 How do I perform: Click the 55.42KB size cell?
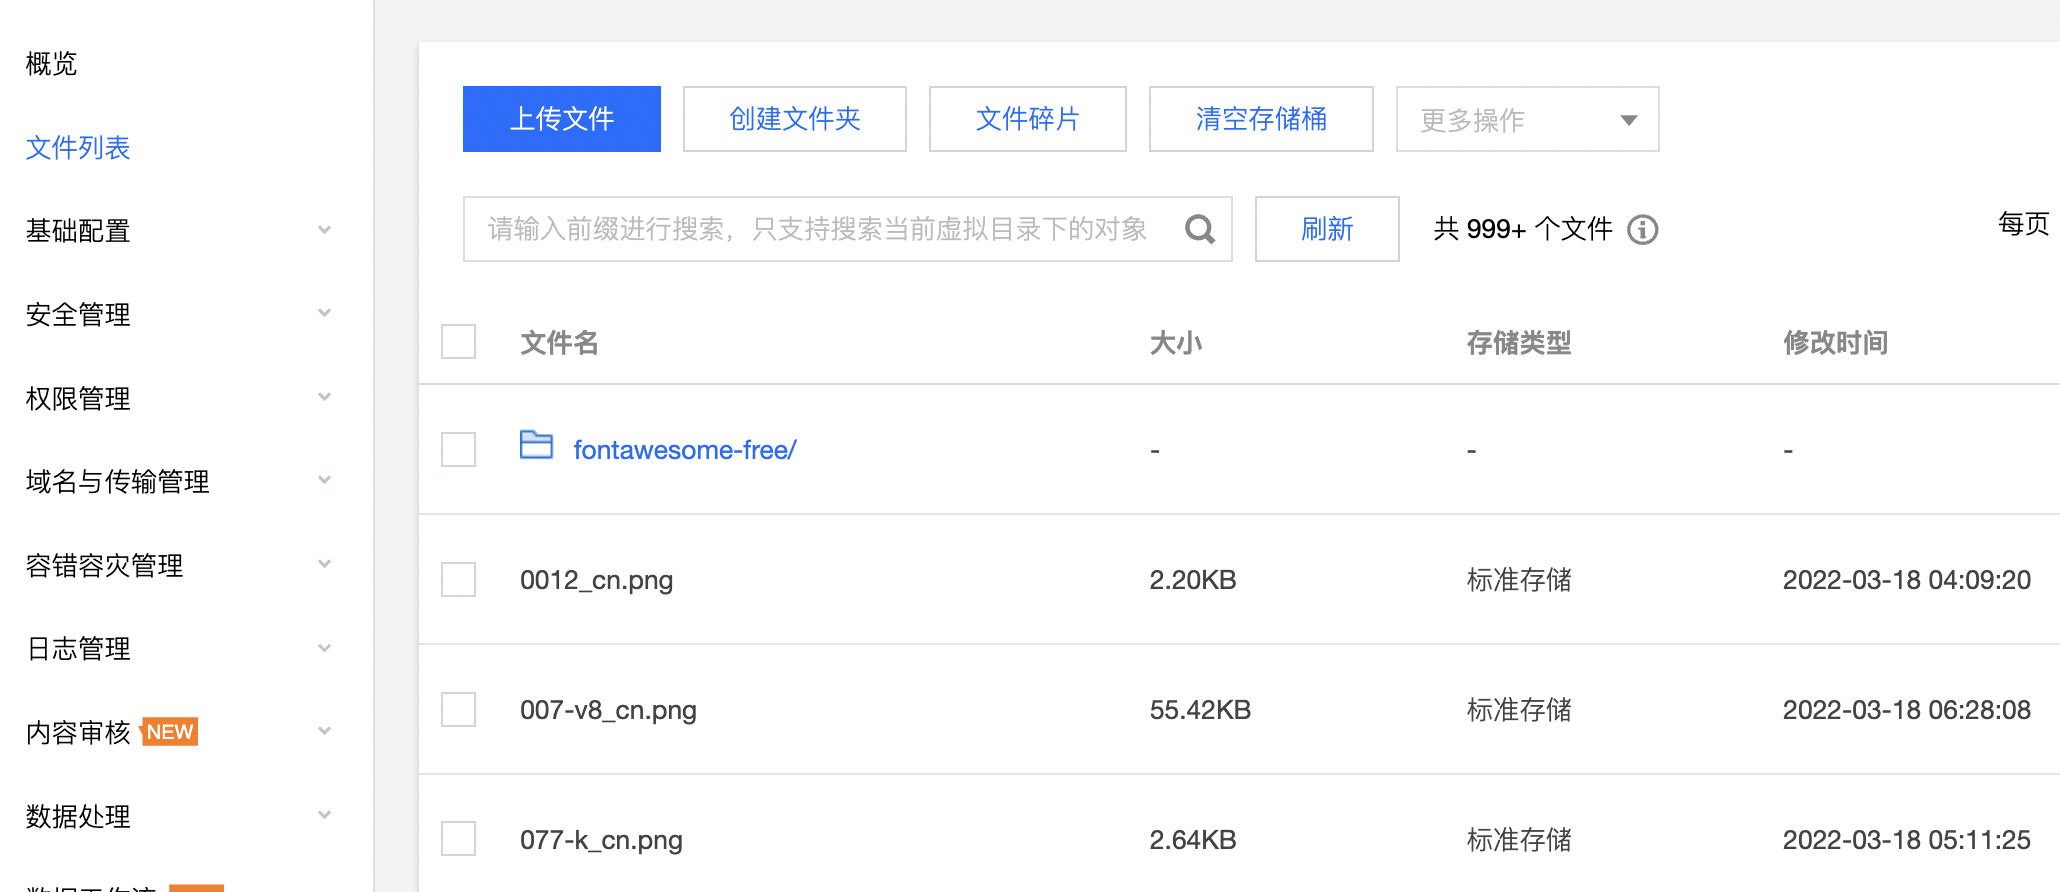tap(1200, 710)
